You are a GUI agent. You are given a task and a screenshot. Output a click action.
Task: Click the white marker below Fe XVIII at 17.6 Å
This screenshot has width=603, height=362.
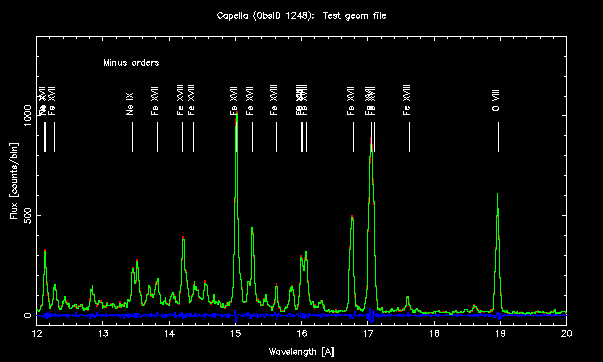[x=409, y=137]
